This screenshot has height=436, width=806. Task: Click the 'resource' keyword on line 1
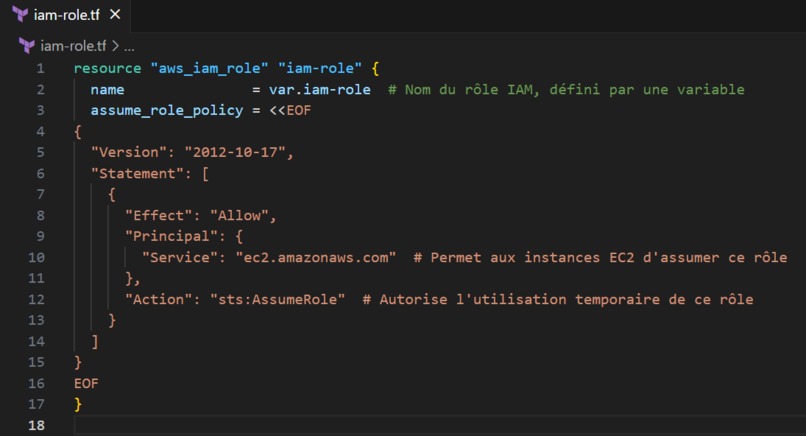107,68
